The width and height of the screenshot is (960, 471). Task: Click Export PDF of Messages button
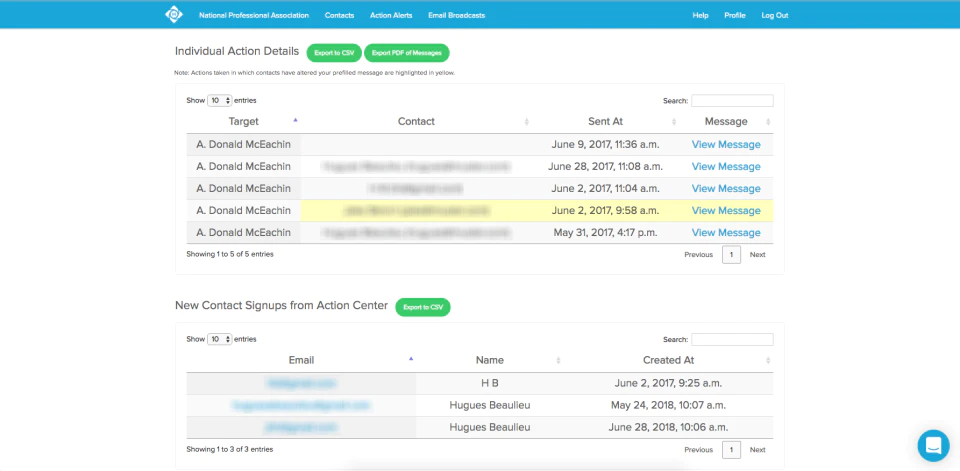pyautogui.click(x=407, y=53)
